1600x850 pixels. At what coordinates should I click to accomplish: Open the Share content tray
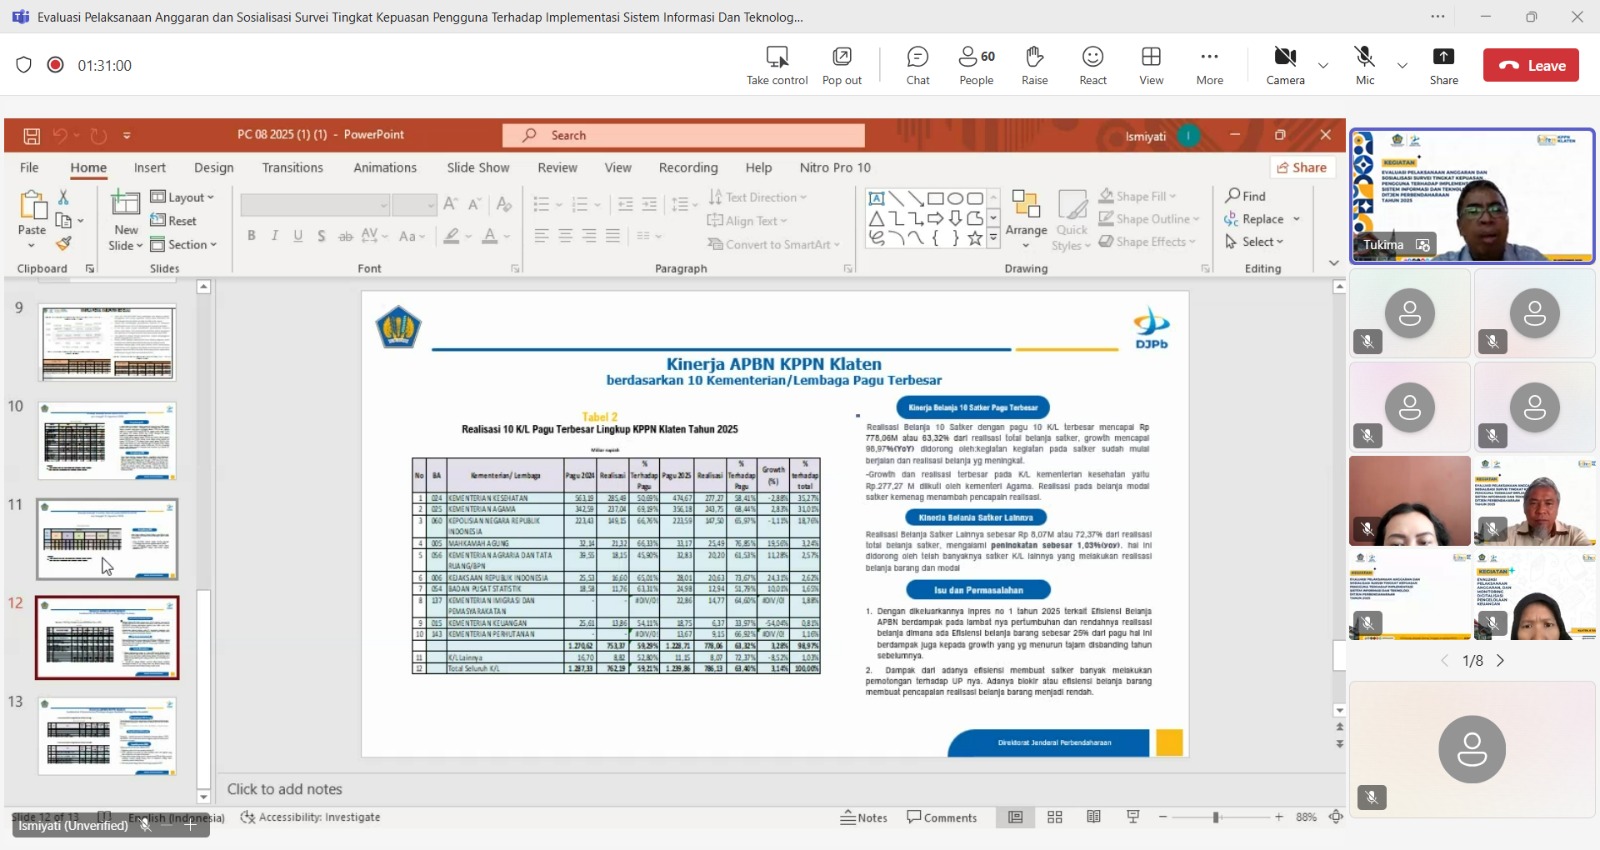pos(1443,65)
